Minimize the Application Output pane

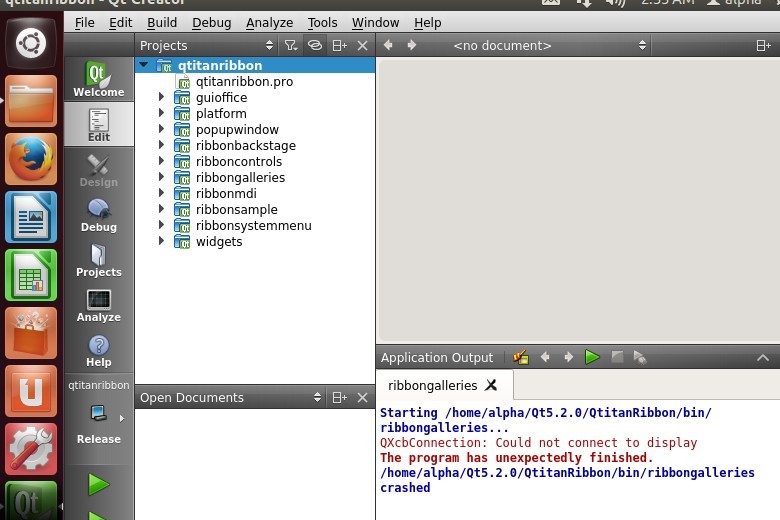(763, 357)
